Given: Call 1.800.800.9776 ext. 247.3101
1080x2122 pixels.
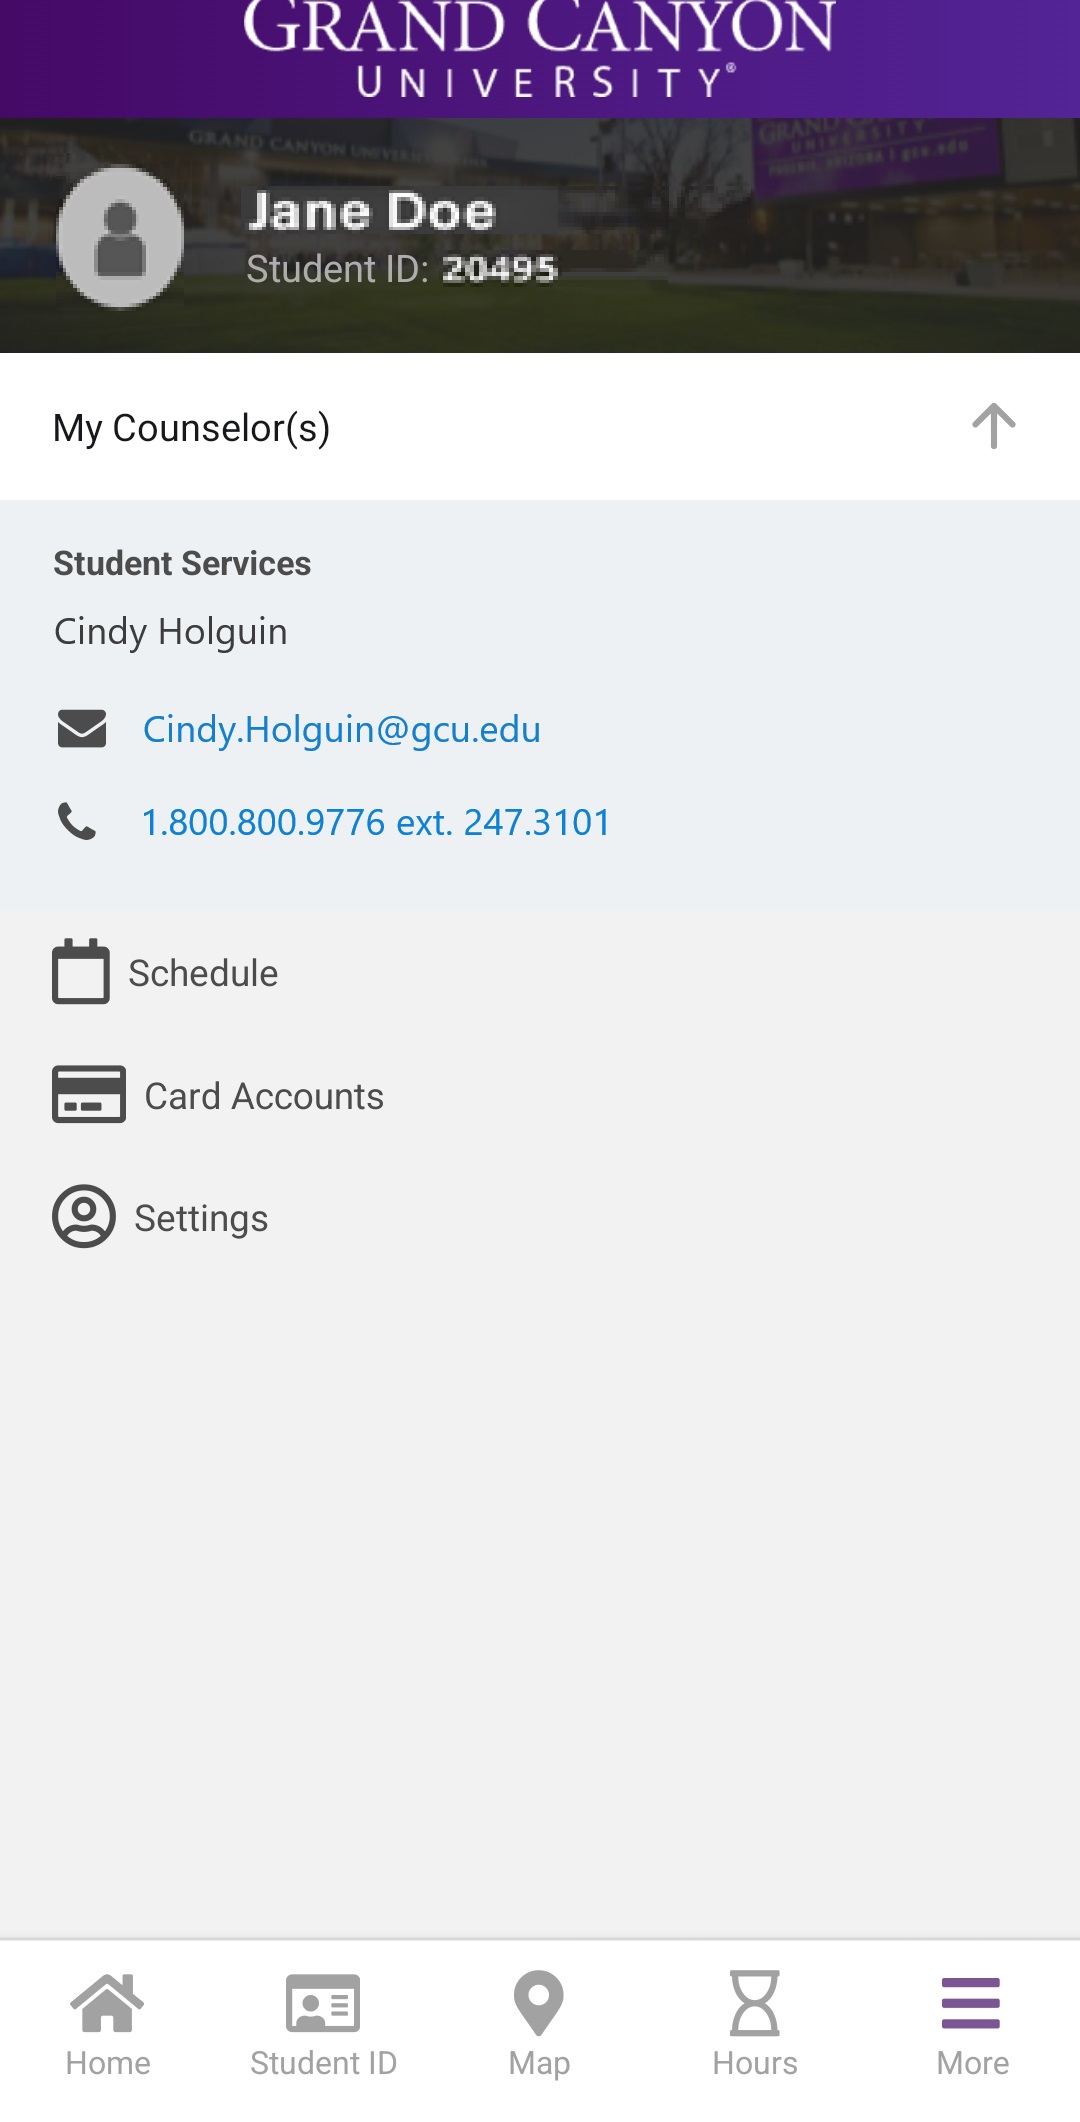Looking at the screenshot, I should pos(376,823).
